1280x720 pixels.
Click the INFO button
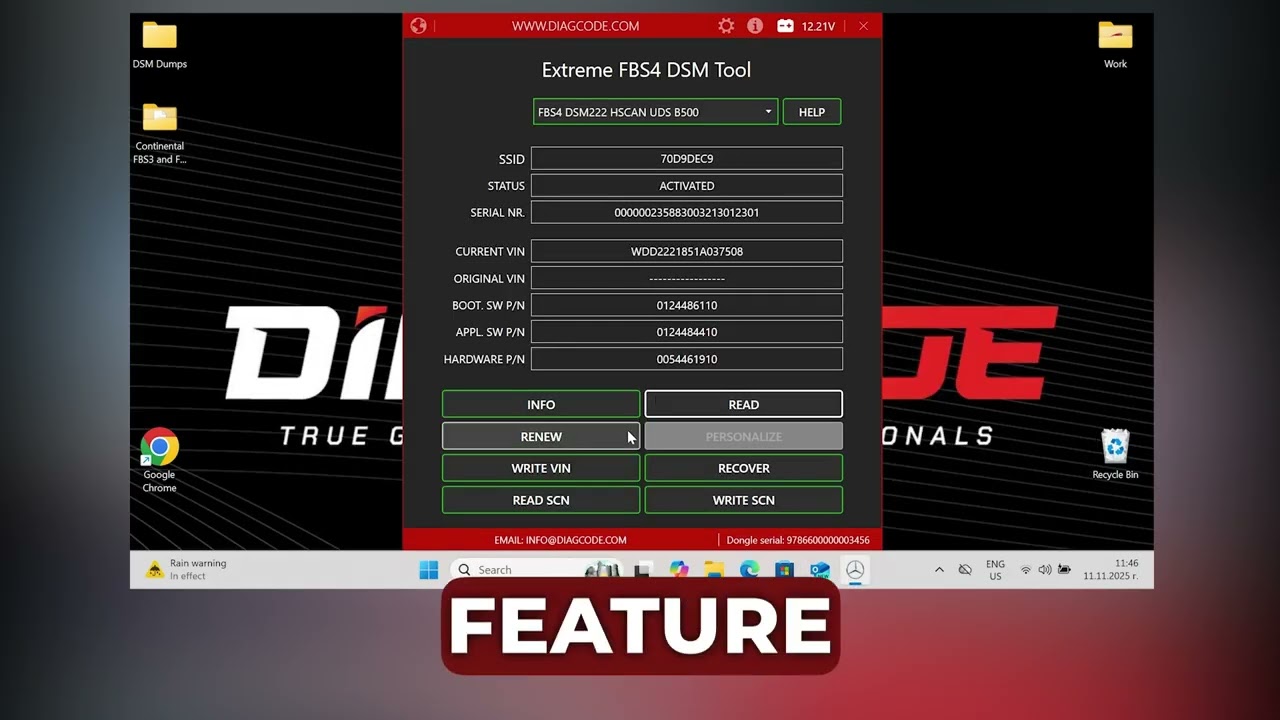[541, 404]
